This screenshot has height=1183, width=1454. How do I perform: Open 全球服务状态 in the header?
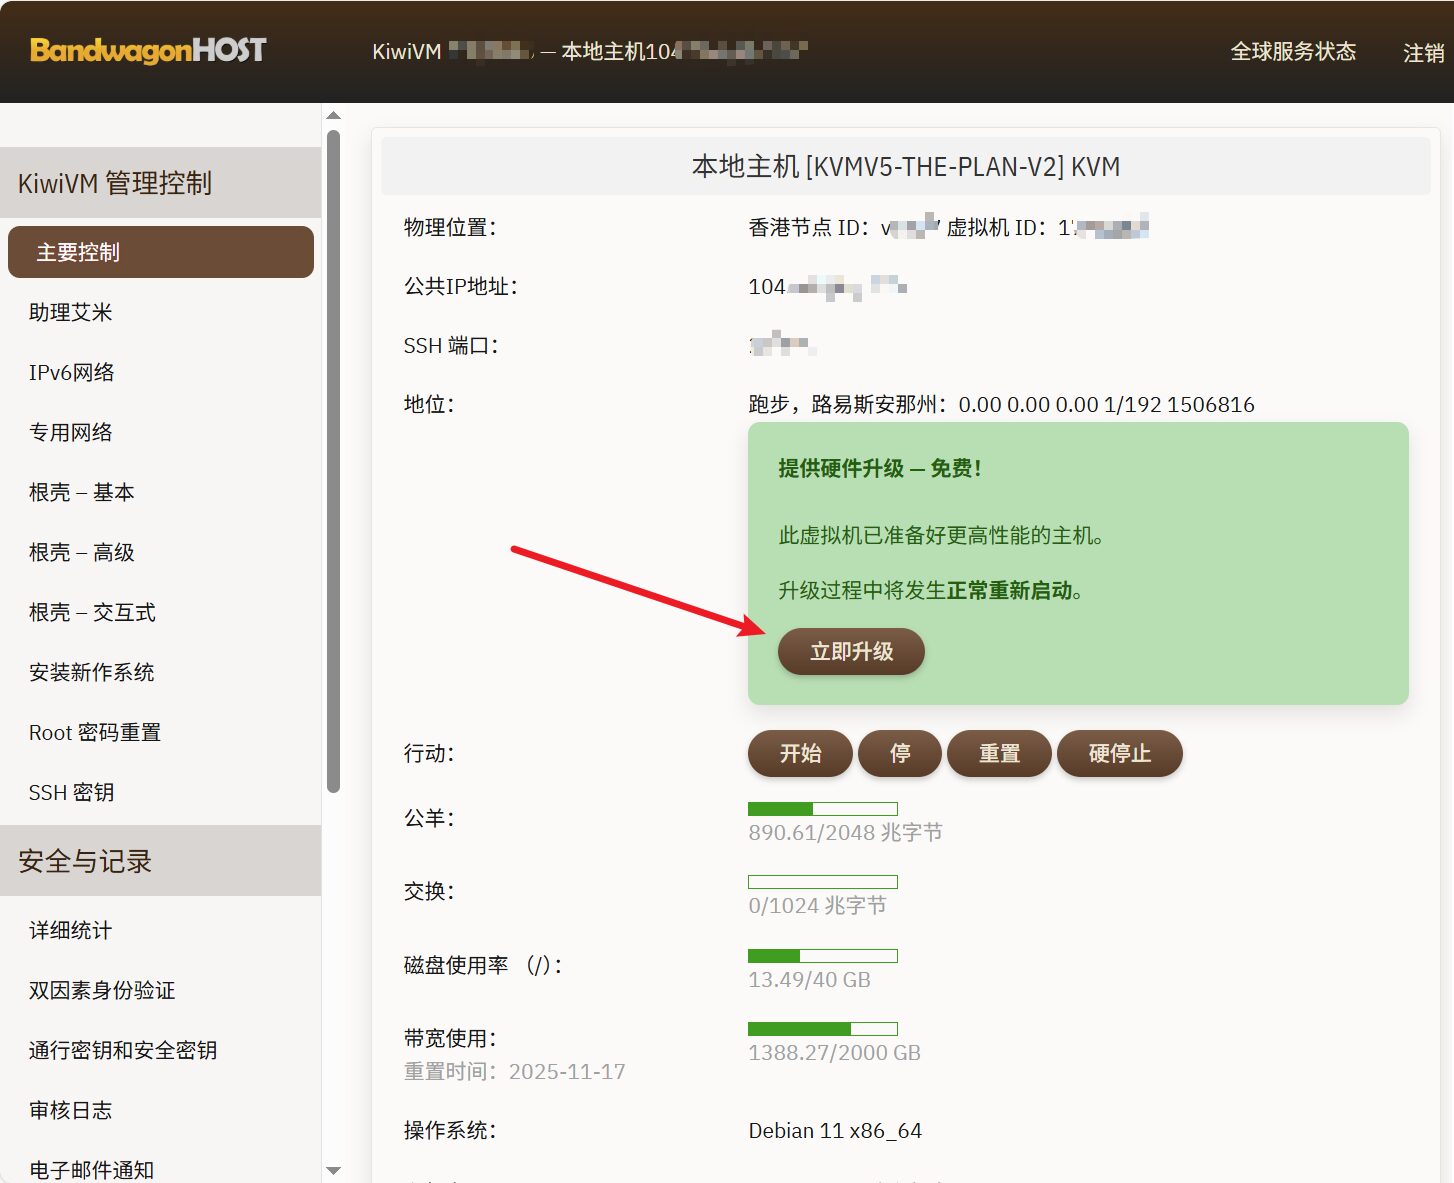pyautogui.click(x=1292, y=52)
